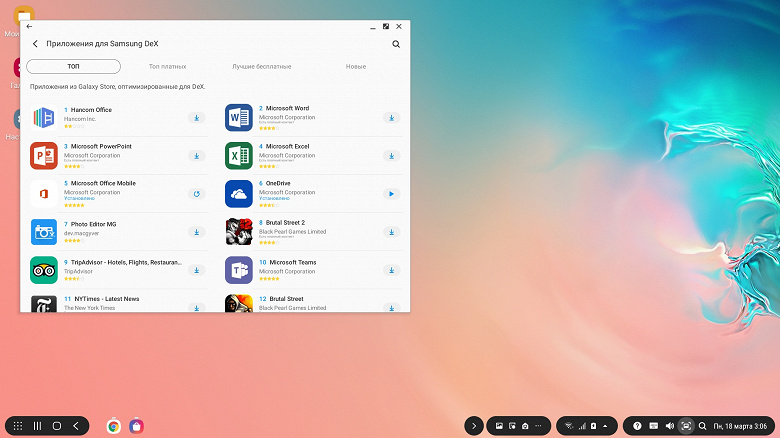Open the date and time Пн, 18 марта
The image size is (780, 438).
[740, 426]
